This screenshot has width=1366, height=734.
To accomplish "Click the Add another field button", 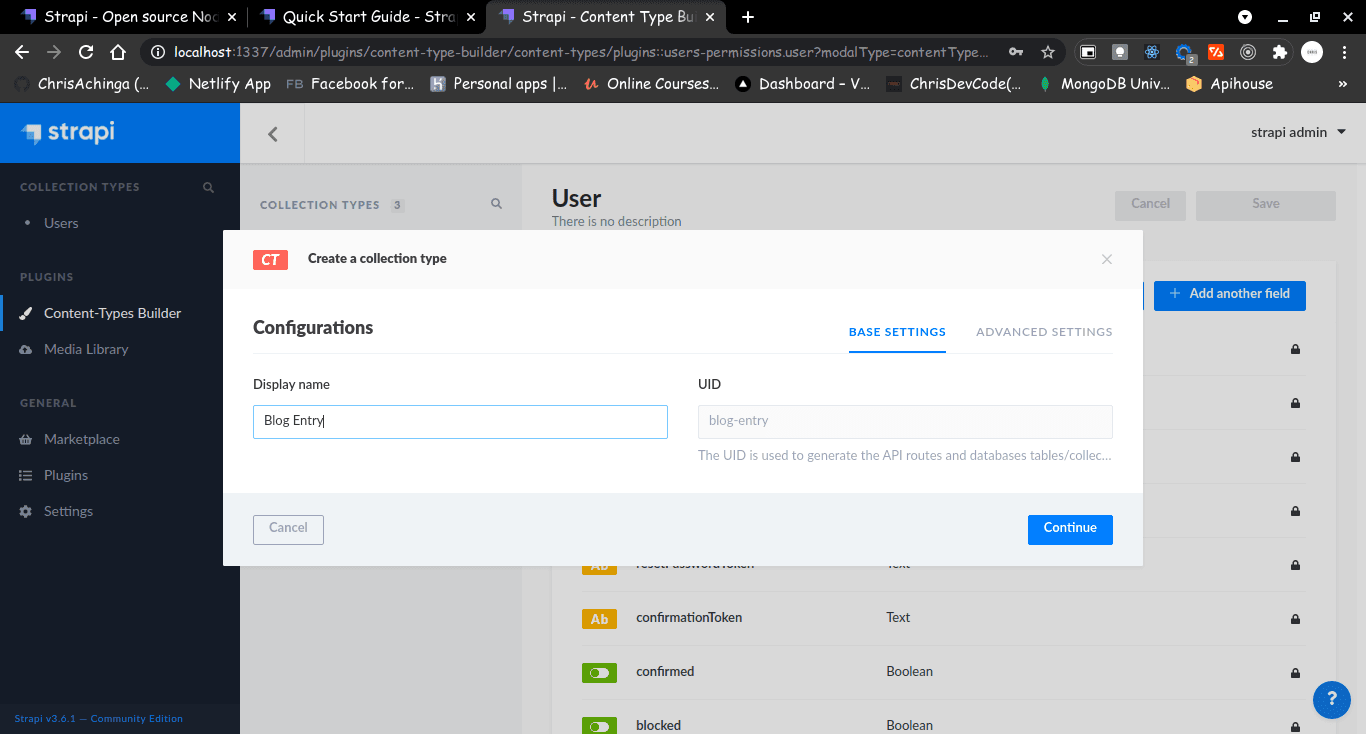I will (1229, 294).
